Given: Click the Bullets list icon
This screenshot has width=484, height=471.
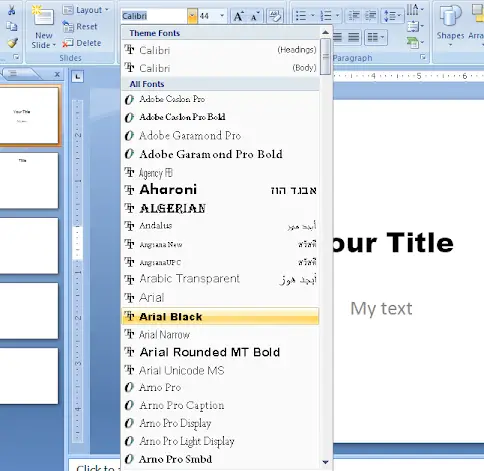Looking at the screenshot, I should pyautogui.click(x=301, y=16).
